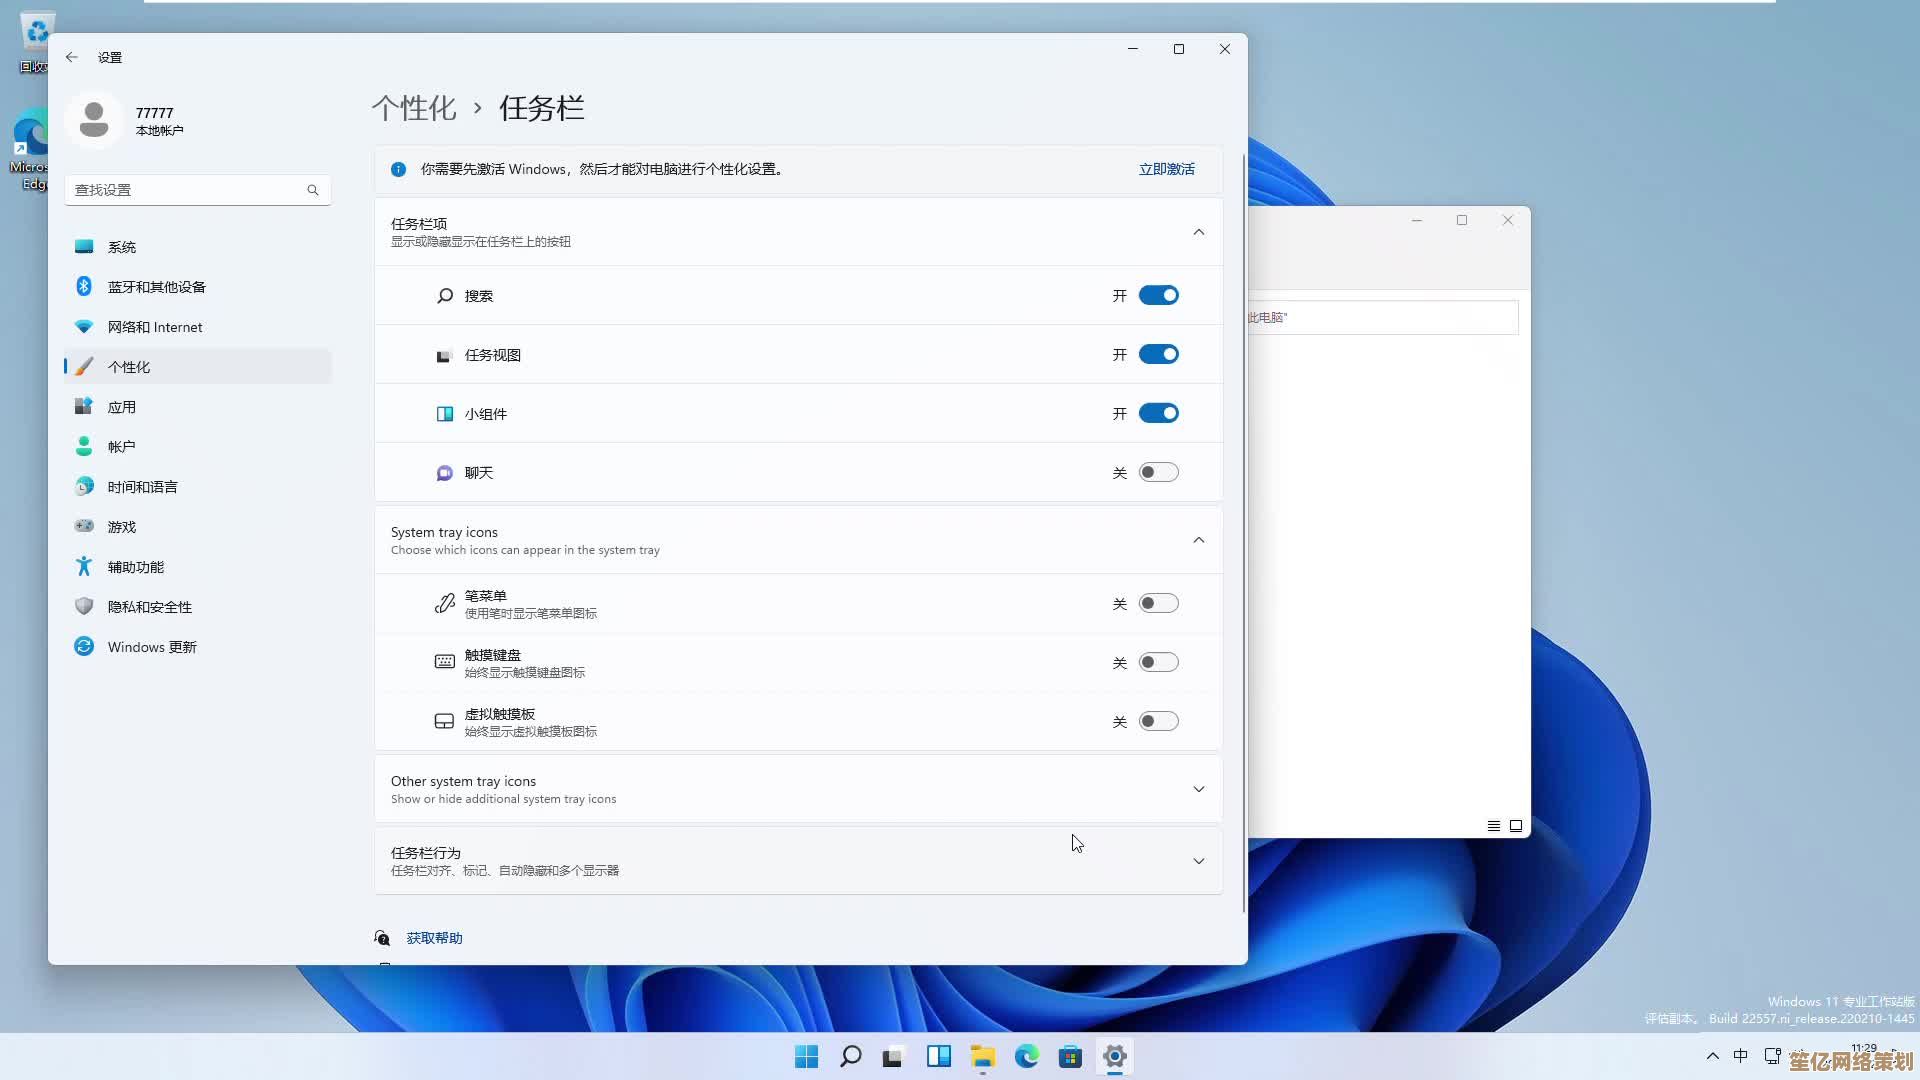Disable the 搜索 taskbar toggle
1920x1080 pixels.
1159,294
